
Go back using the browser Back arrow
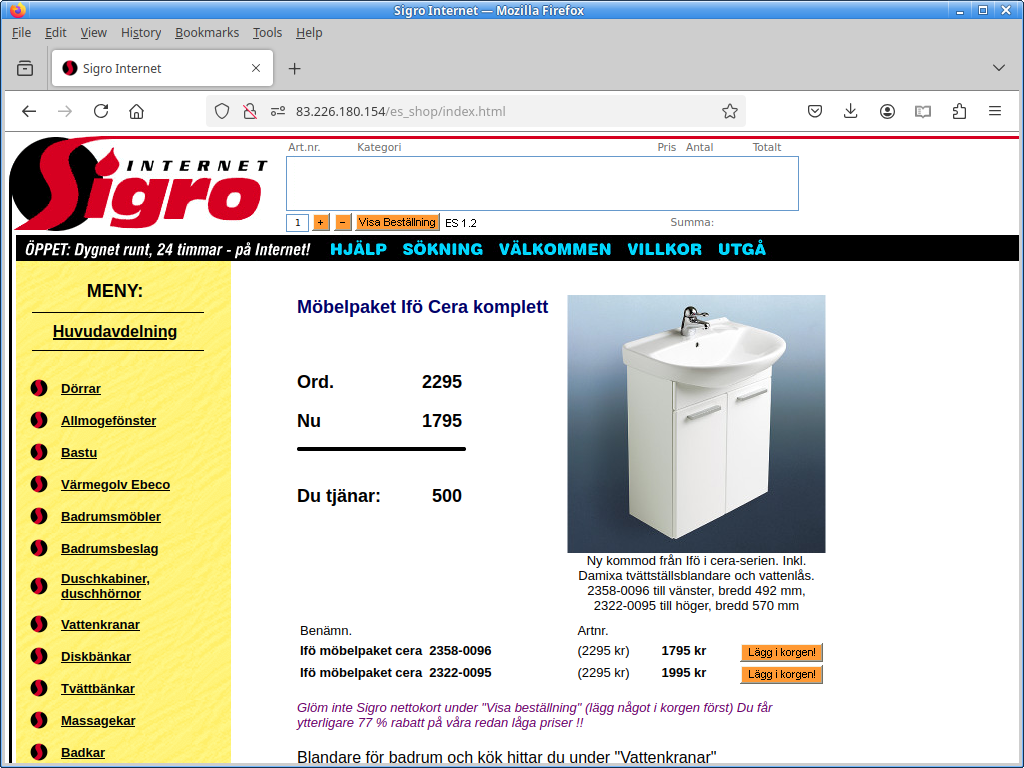29,111
